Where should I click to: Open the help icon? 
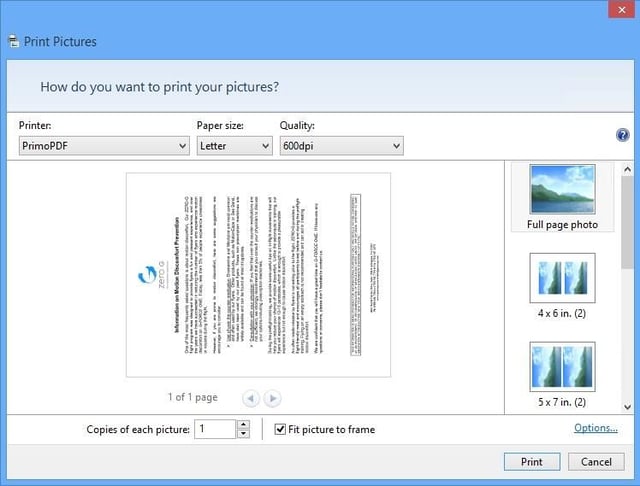[622, 135]
